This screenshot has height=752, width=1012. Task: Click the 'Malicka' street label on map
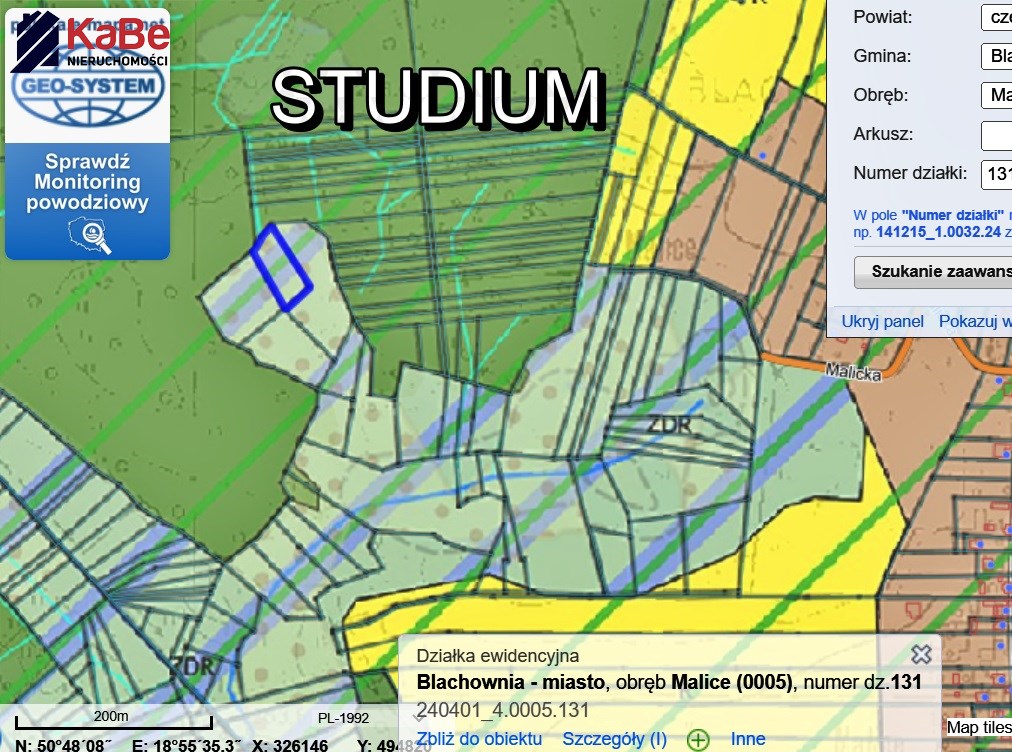[x=853, y=372]
